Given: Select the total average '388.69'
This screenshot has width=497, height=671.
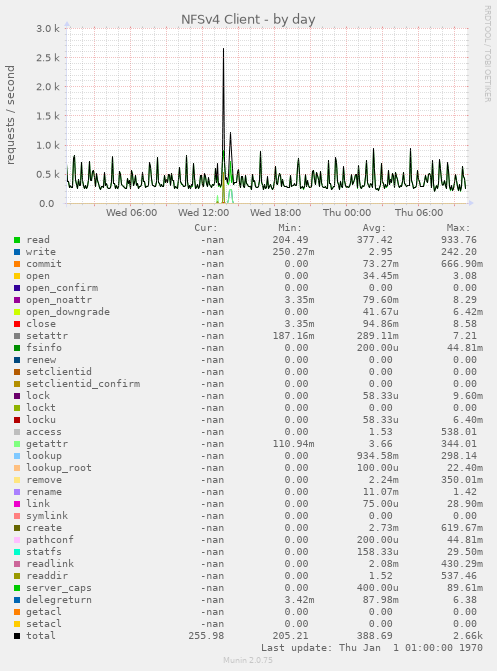Looking at the screenshot, I should (x=375, y=636).
